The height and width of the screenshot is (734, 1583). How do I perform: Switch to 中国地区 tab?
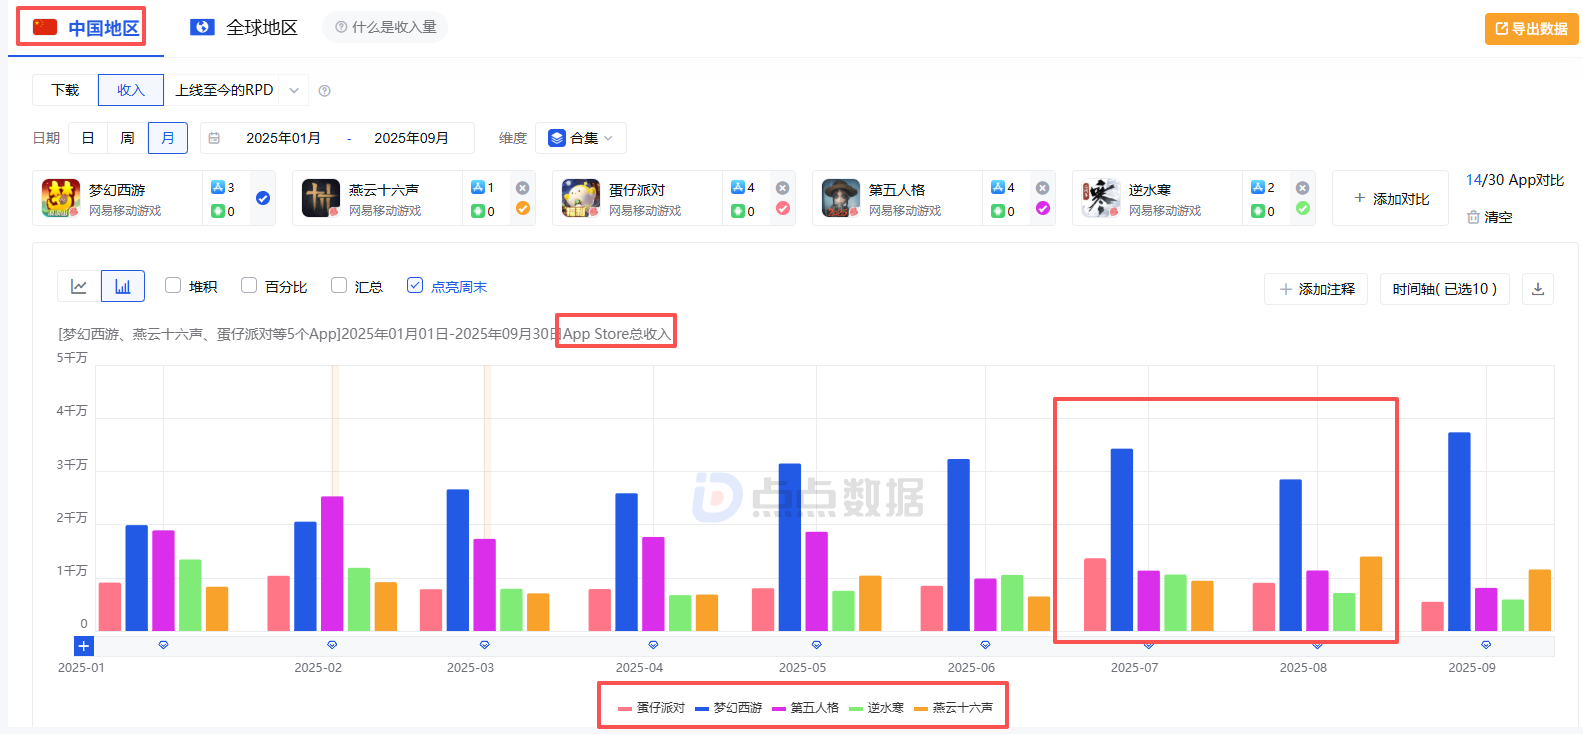85,28
